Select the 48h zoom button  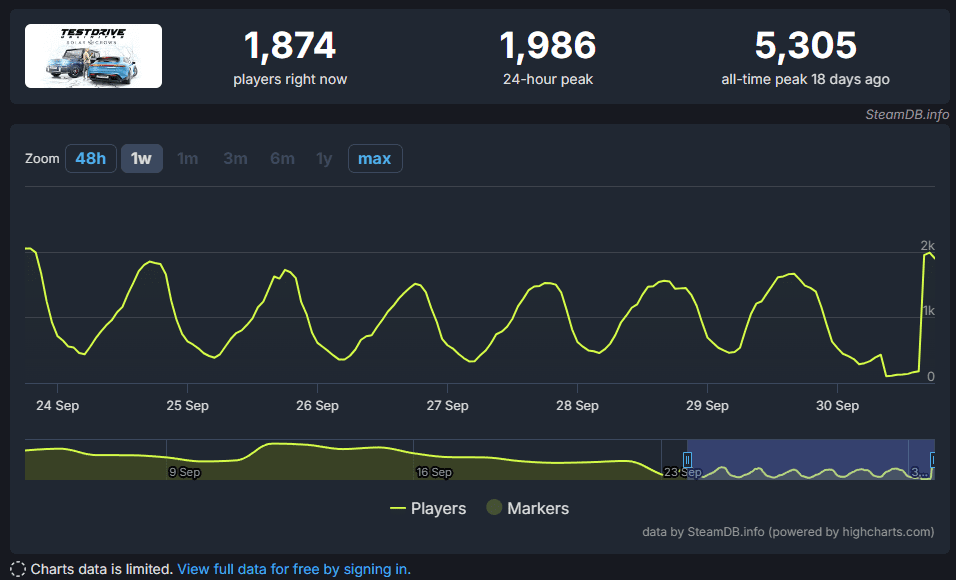click(x=91, y=159)
